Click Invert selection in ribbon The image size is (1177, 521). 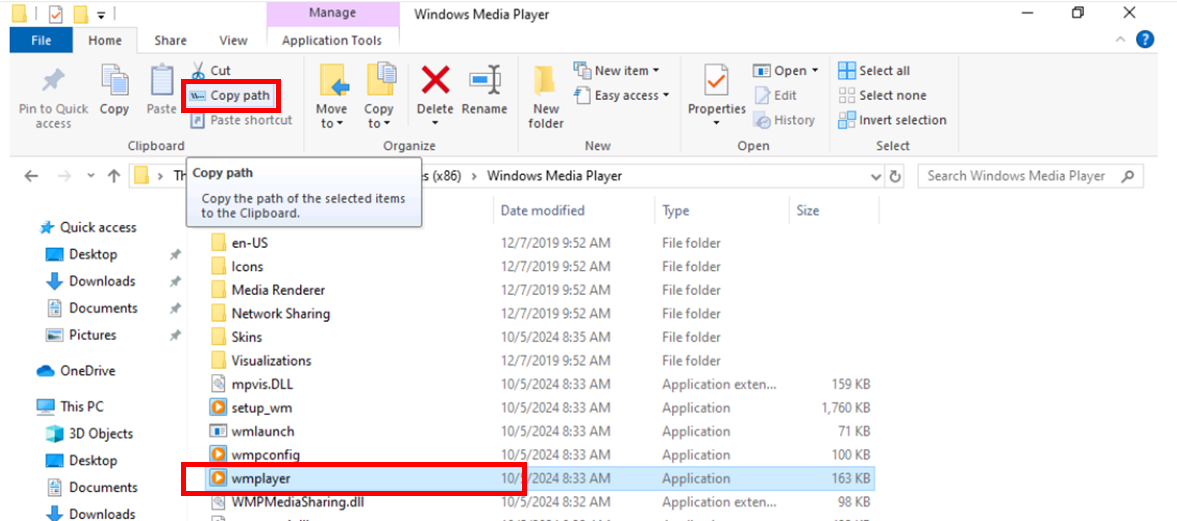click(892, 120)
